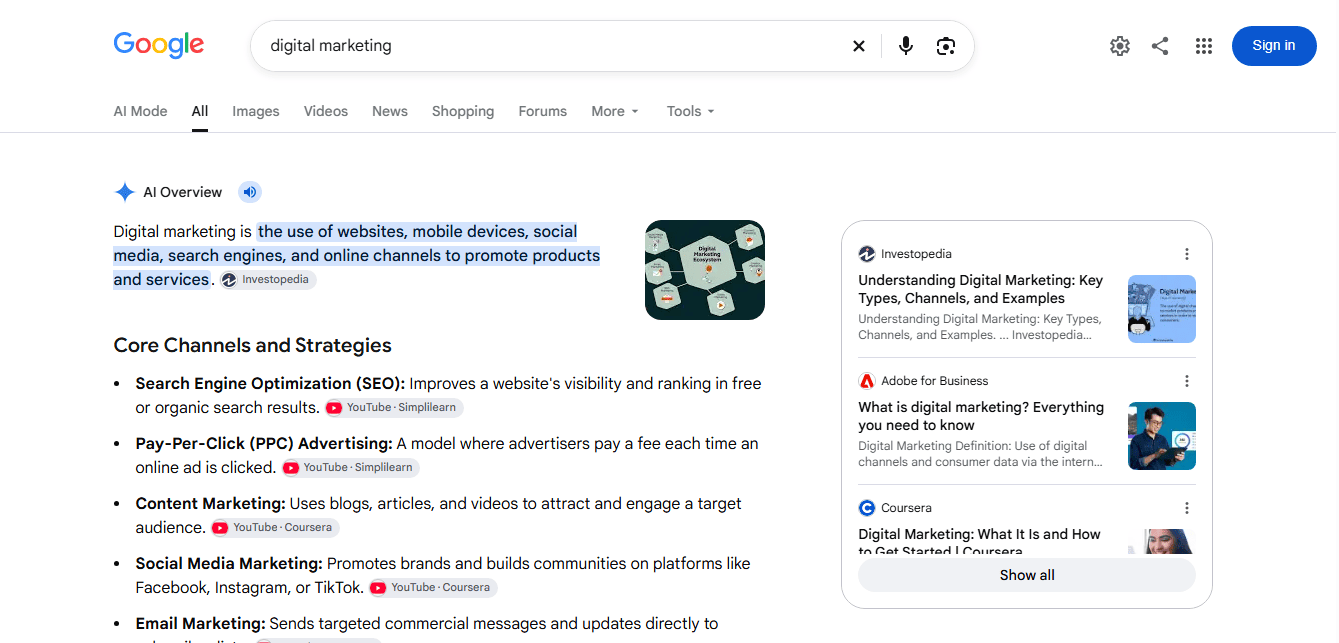Switch to the Forums tab

tap(543, 111)
